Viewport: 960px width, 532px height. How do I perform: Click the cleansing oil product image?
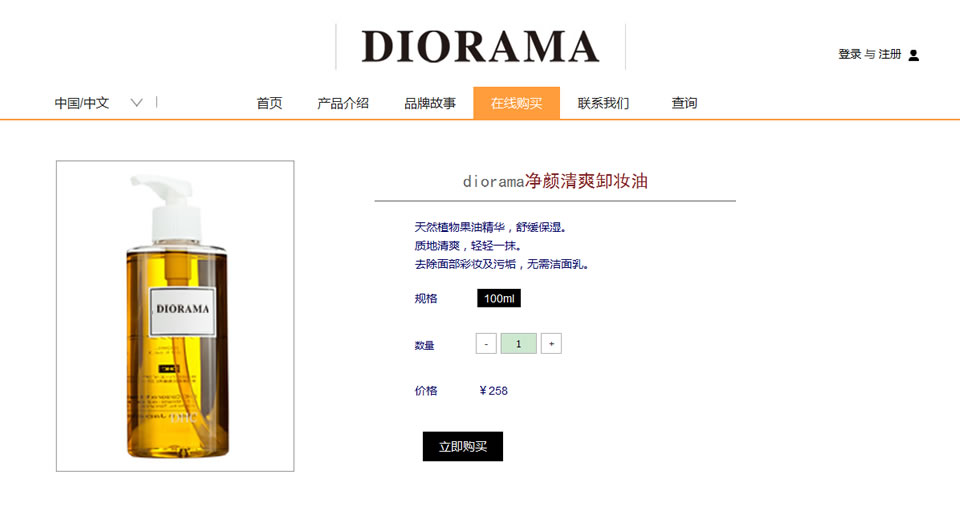175,316
